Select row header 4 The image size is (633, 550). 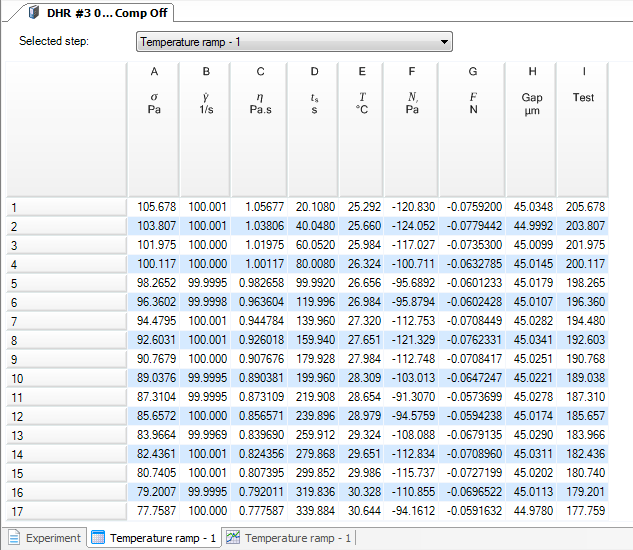pyautogui.click(x=67, y=264)
